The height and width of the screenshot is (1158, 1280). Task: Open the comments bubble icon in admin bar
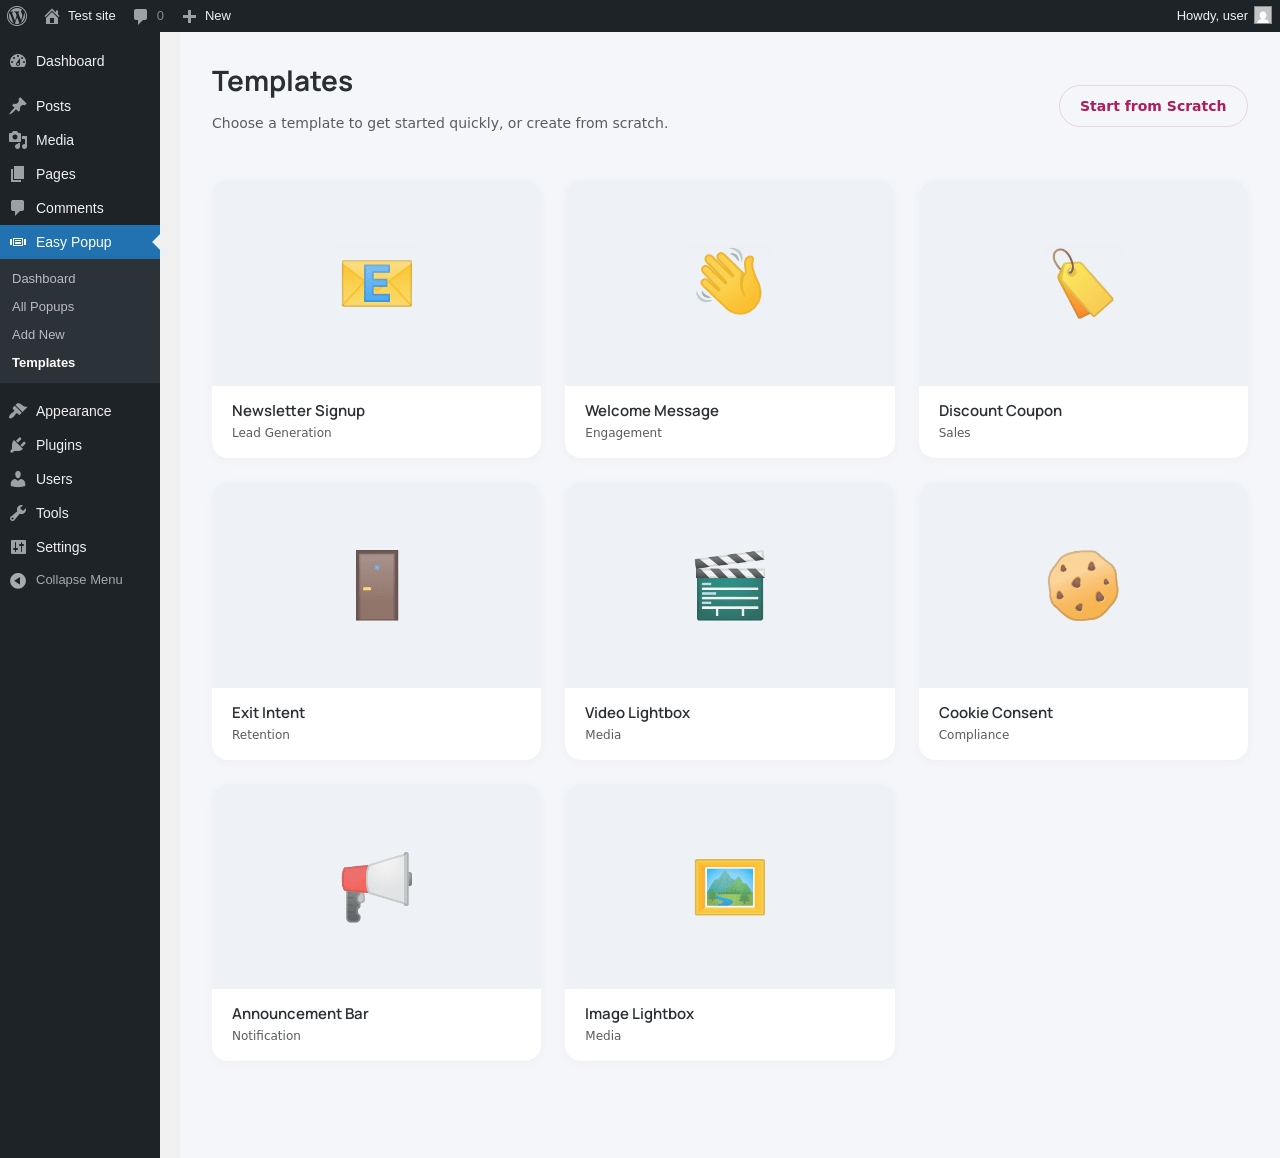(x=141, y=16)
